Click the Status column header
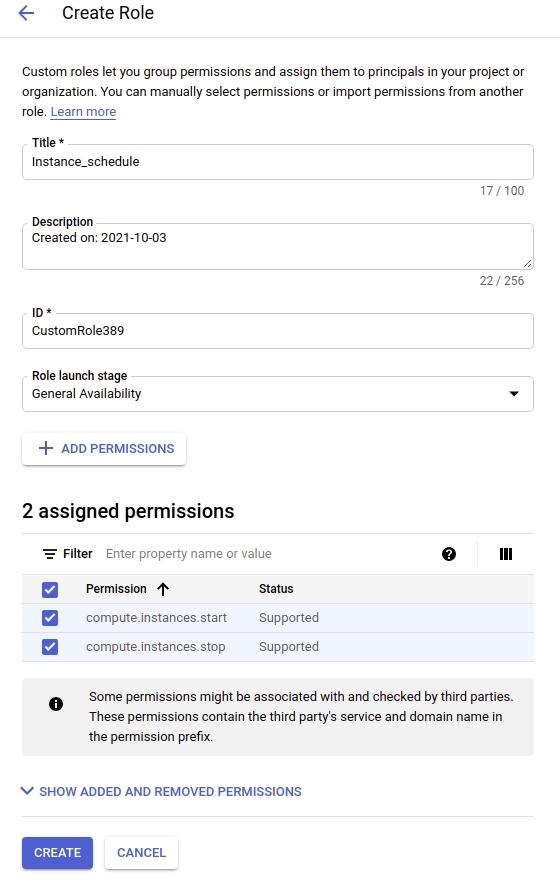This screenshot has height=885, width=560. coord(276,589)
